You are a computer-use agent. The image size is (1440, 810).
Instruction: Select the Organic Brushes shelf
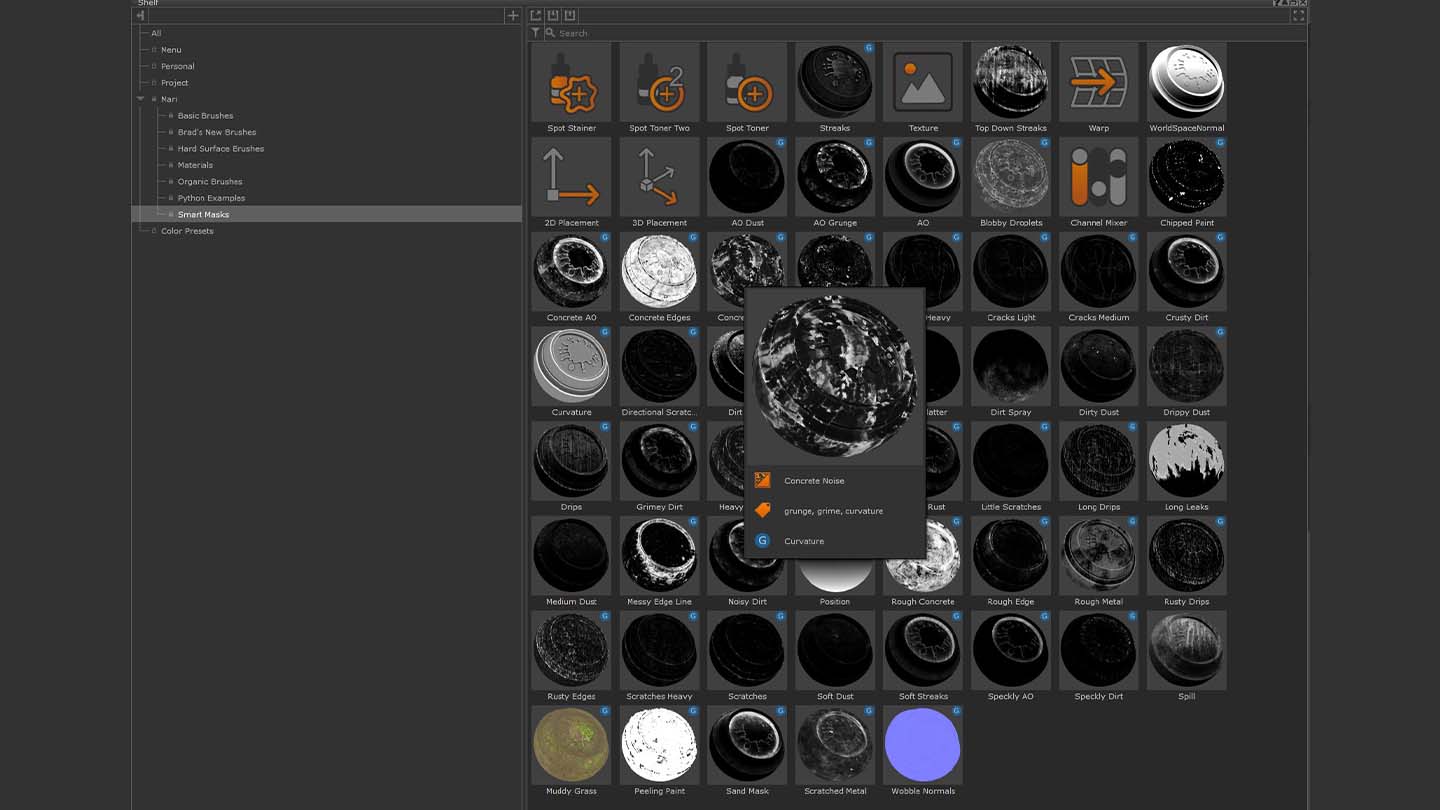click(x=209, y=182)
